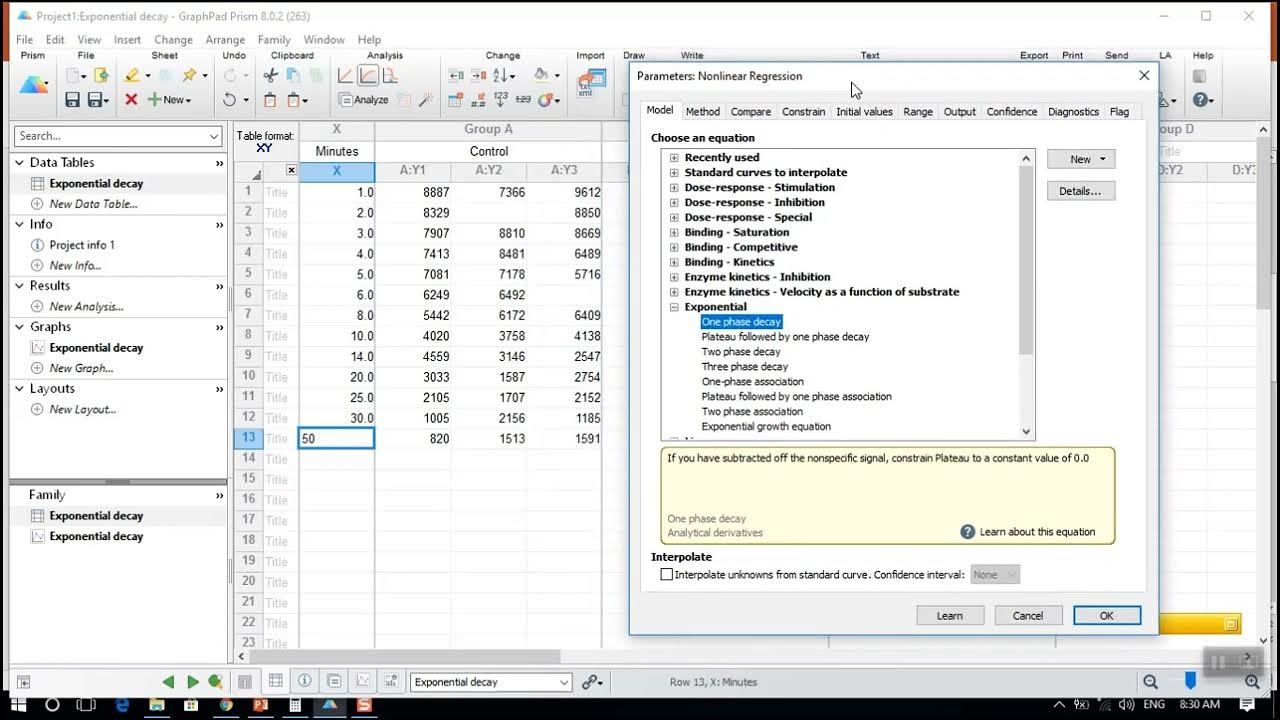Open the New equation dropdown button
Viewport: 1280px width, 720px height.
(1081, 159)
